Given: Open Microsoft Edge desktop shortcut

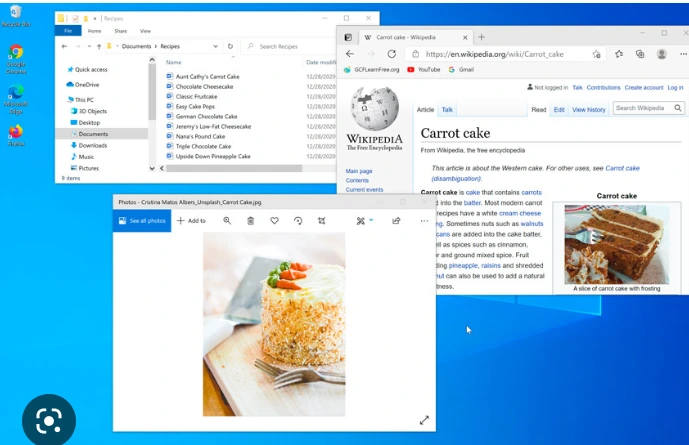Looking at the screenshot, I should (16, 99).
